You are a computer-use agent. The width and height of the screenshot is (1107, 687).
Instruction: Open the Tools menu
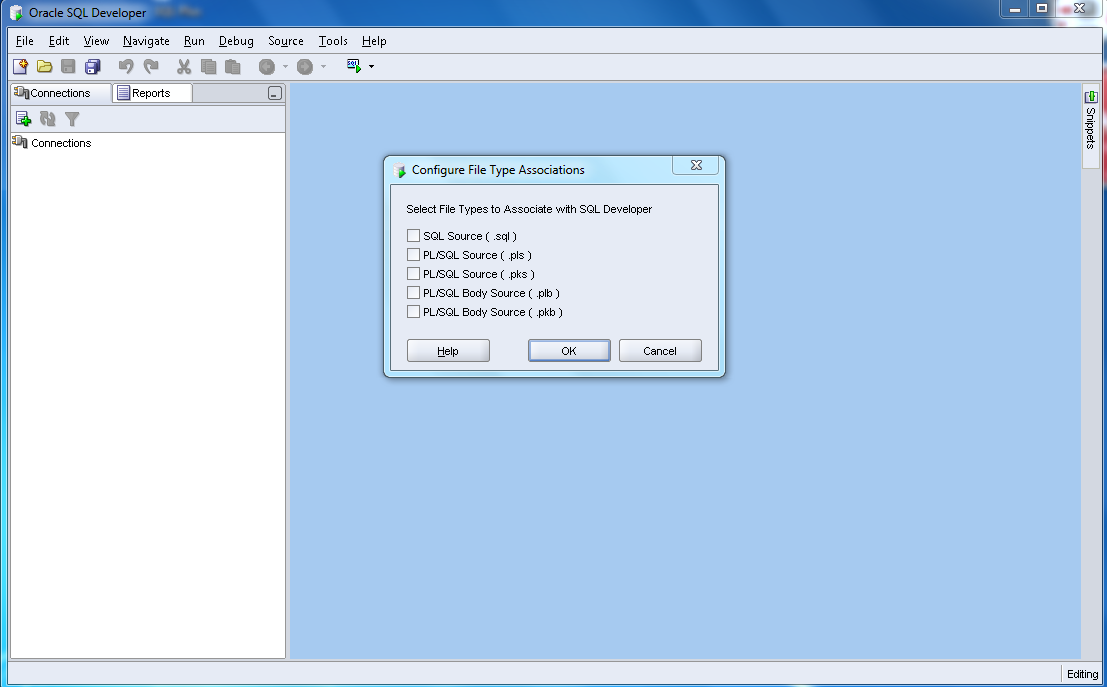333,41
